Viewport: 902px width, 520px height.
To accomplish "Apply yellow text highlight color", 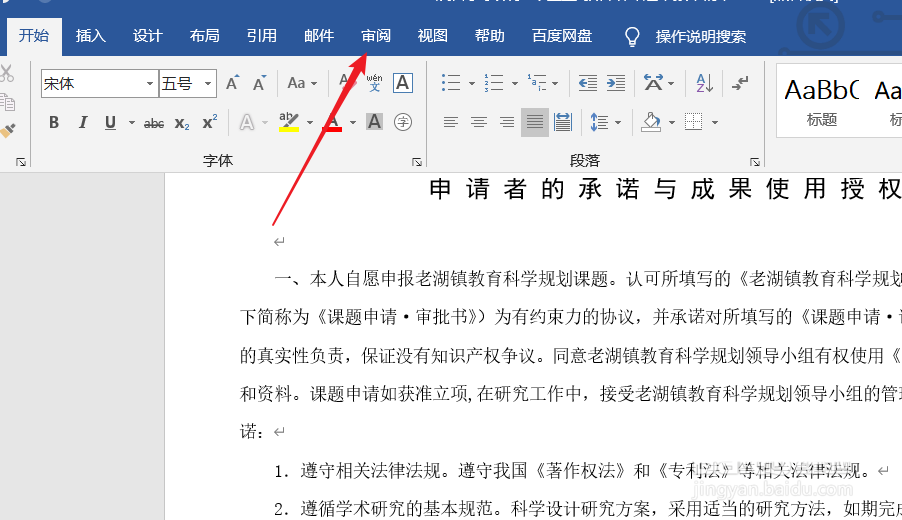I will tap(289, 122).
